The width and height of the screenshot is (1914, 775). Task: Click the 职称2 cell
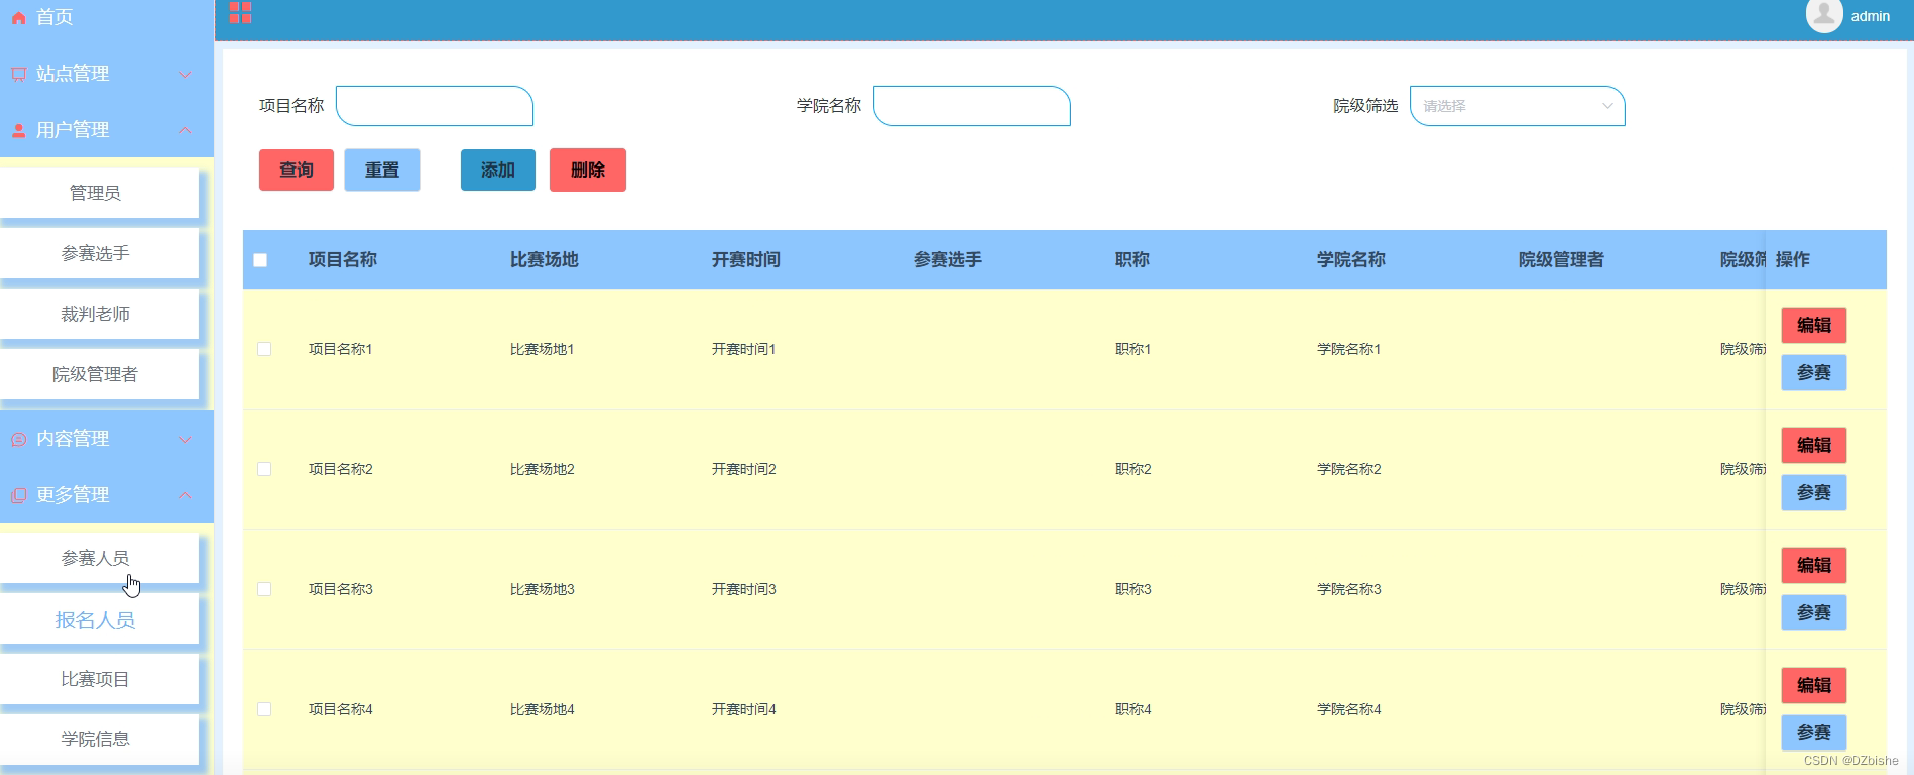pyautogui.click(x=1133, y=469)
